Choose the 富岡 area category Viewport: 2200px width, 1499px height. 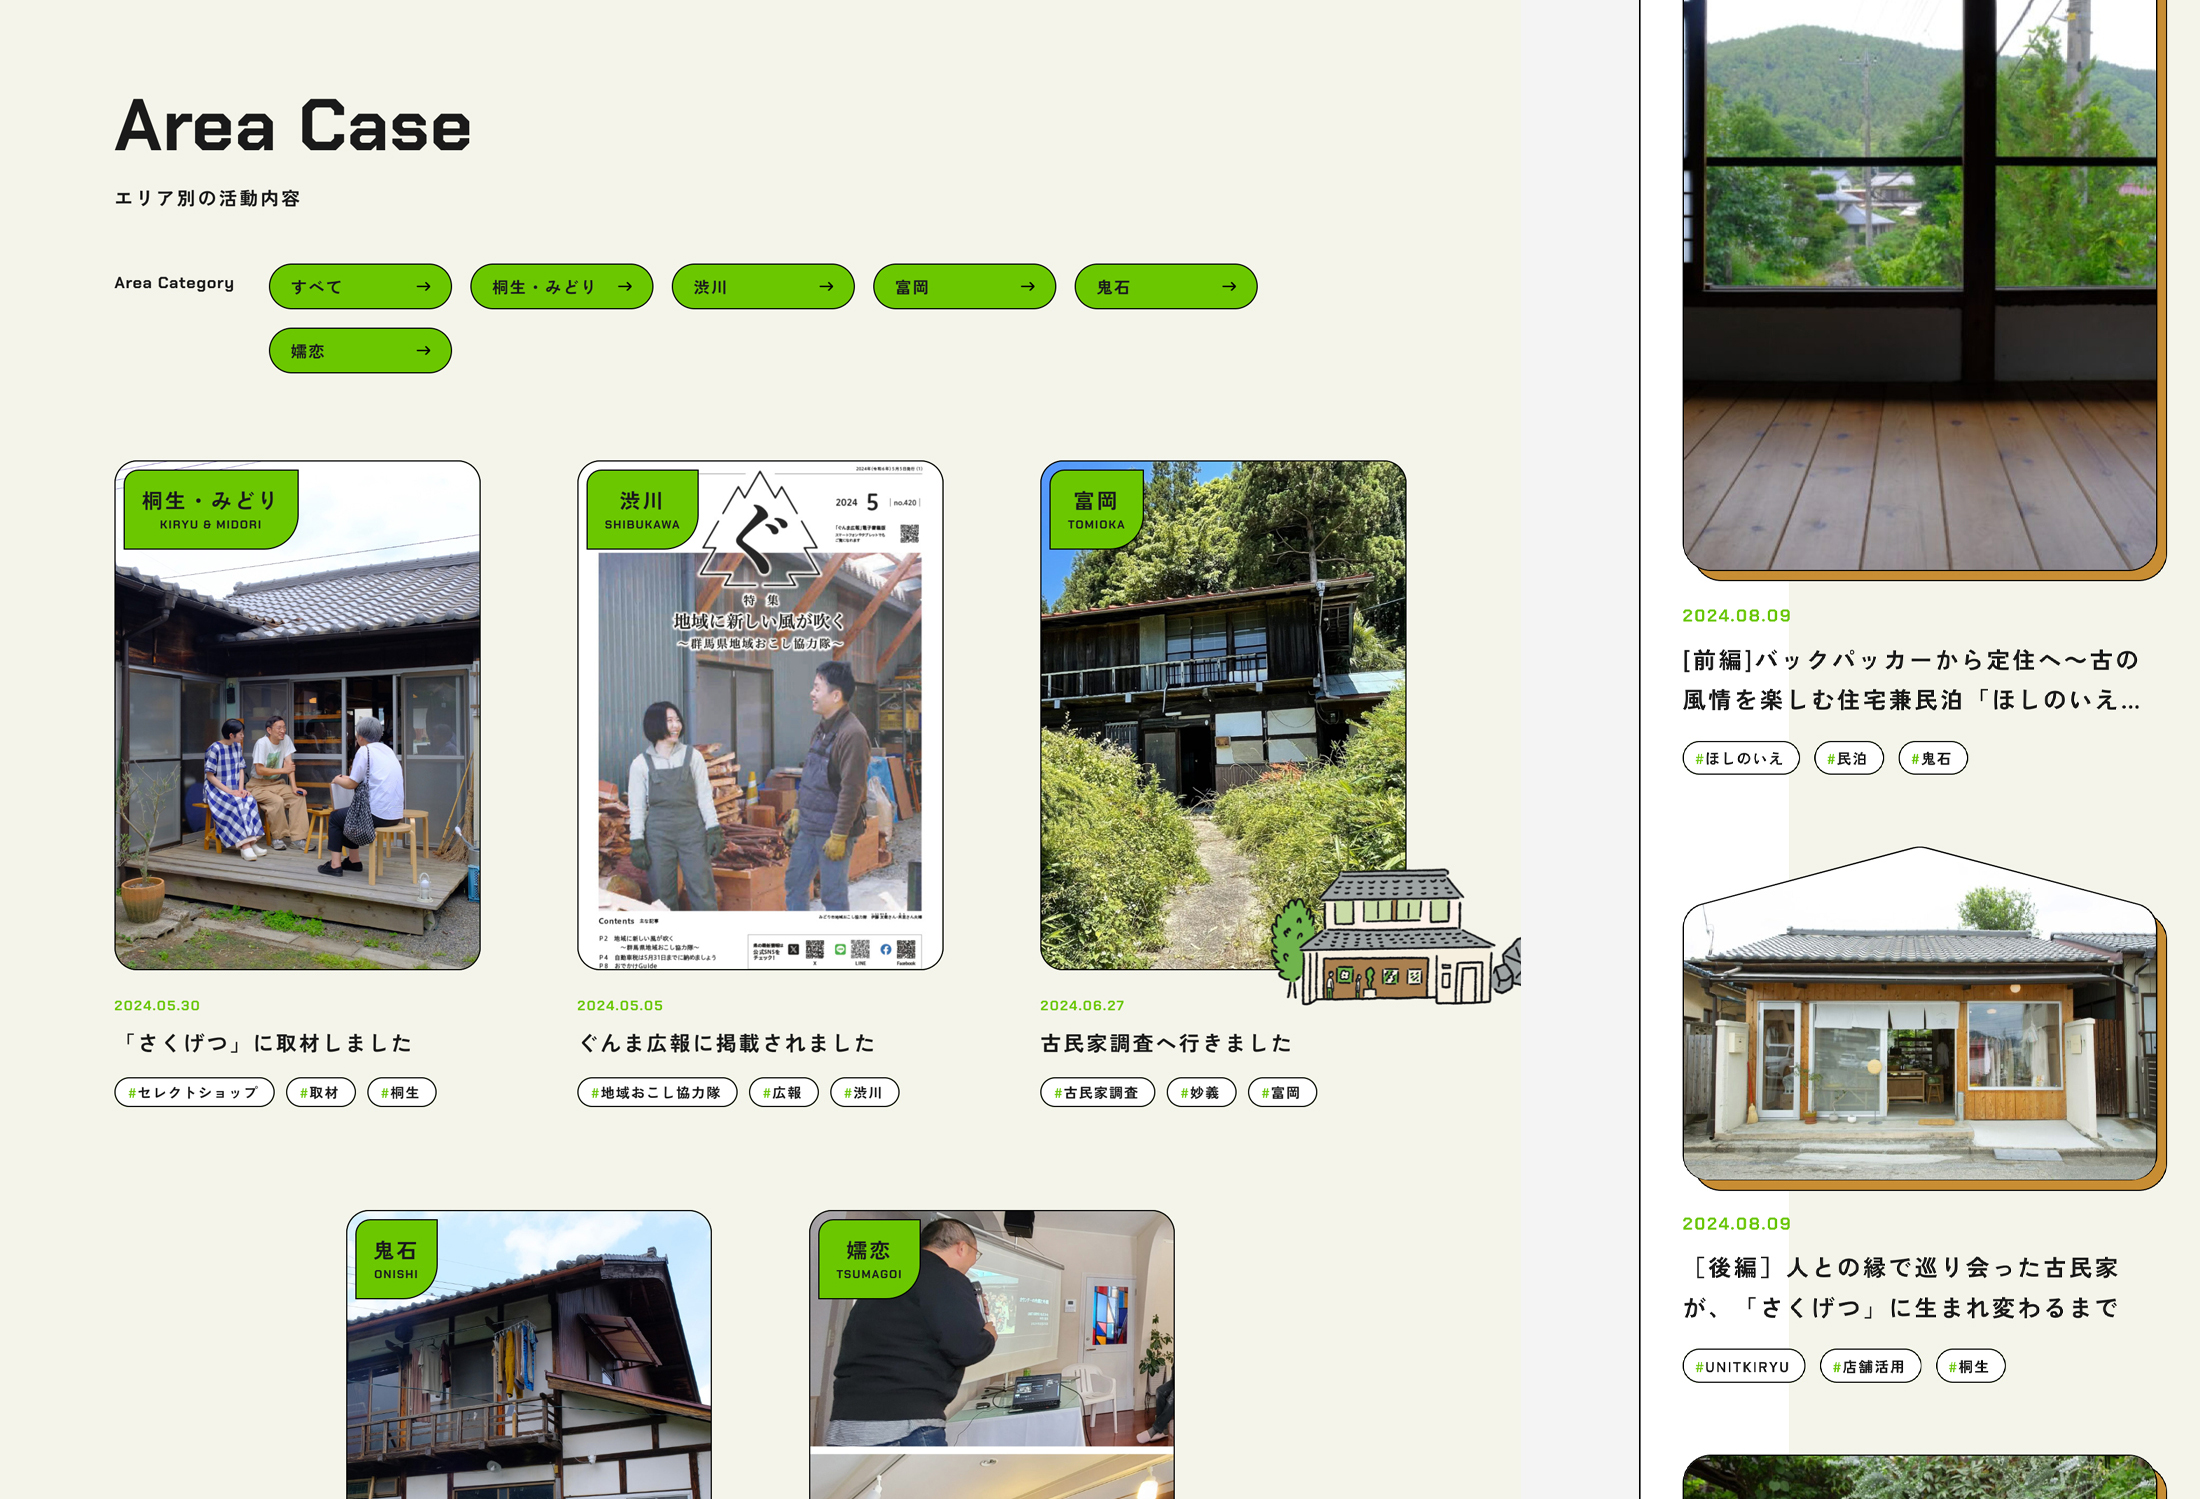964,287
